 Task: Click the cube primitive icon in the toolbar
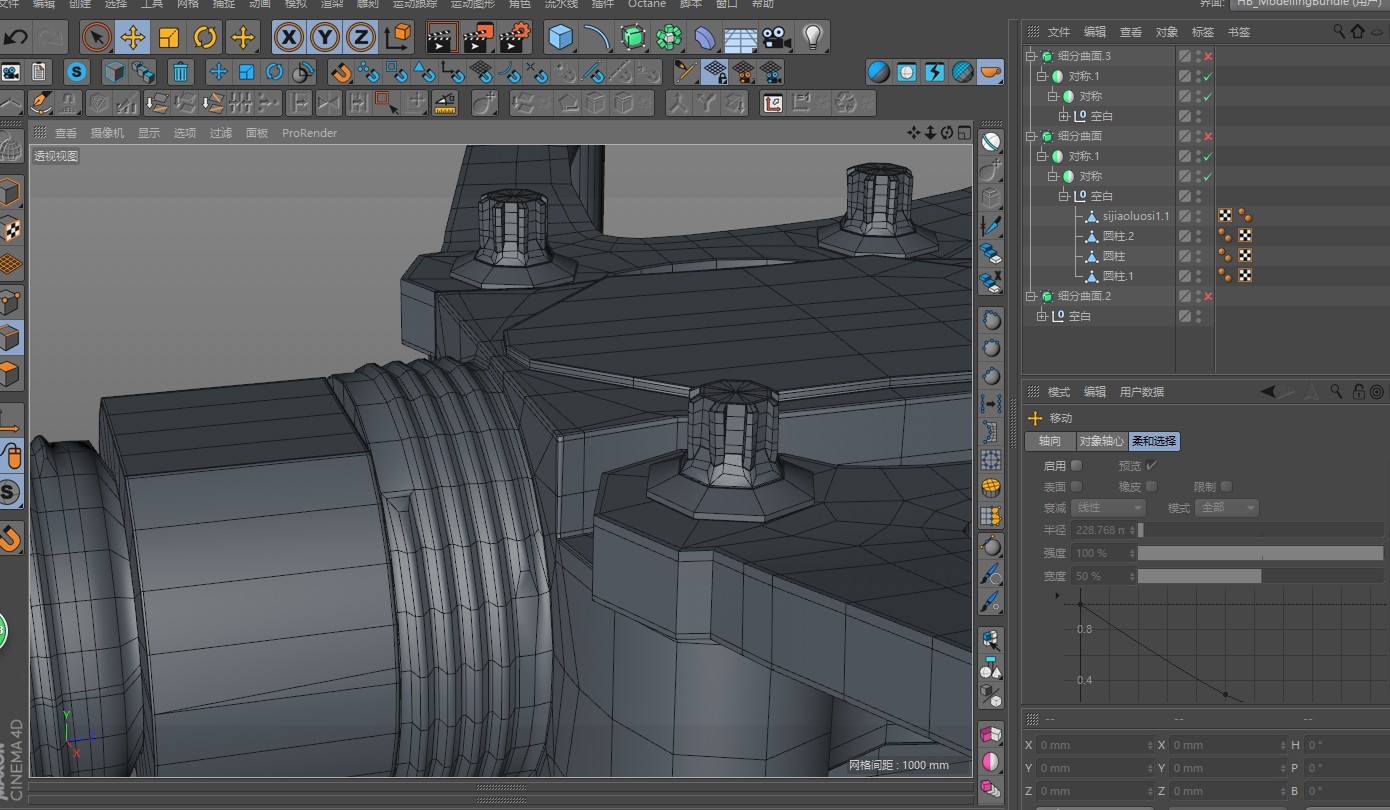click(x=558, y=37)
